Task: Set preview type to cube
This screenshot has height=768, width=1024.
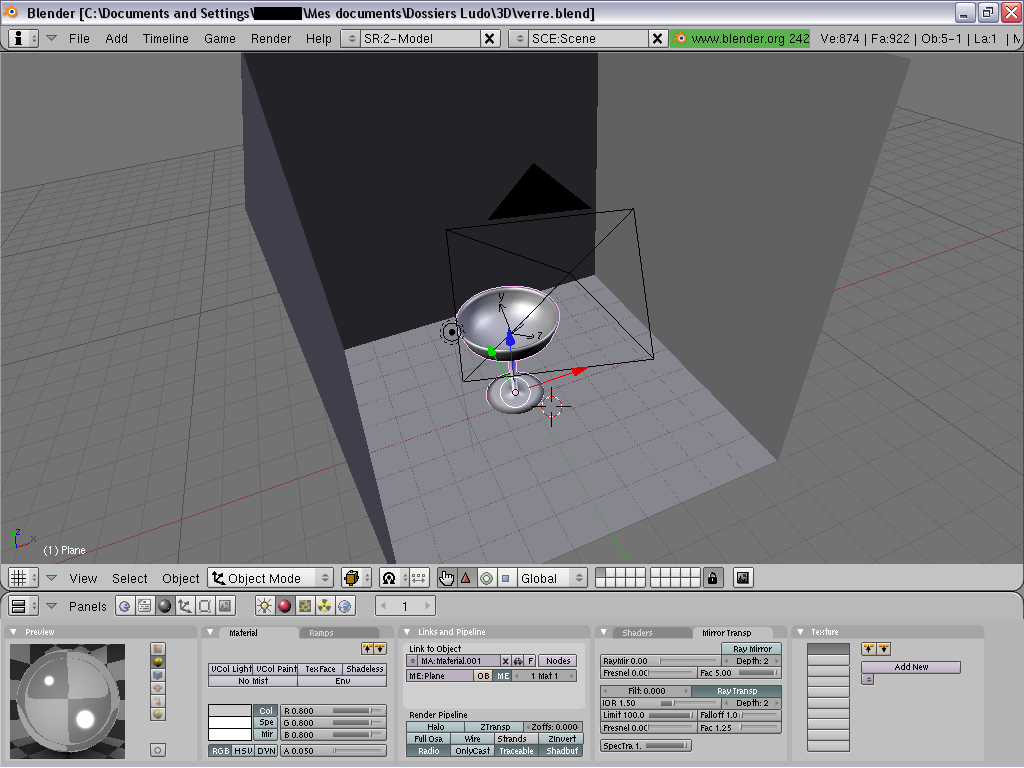Action: tap(157, 675)
